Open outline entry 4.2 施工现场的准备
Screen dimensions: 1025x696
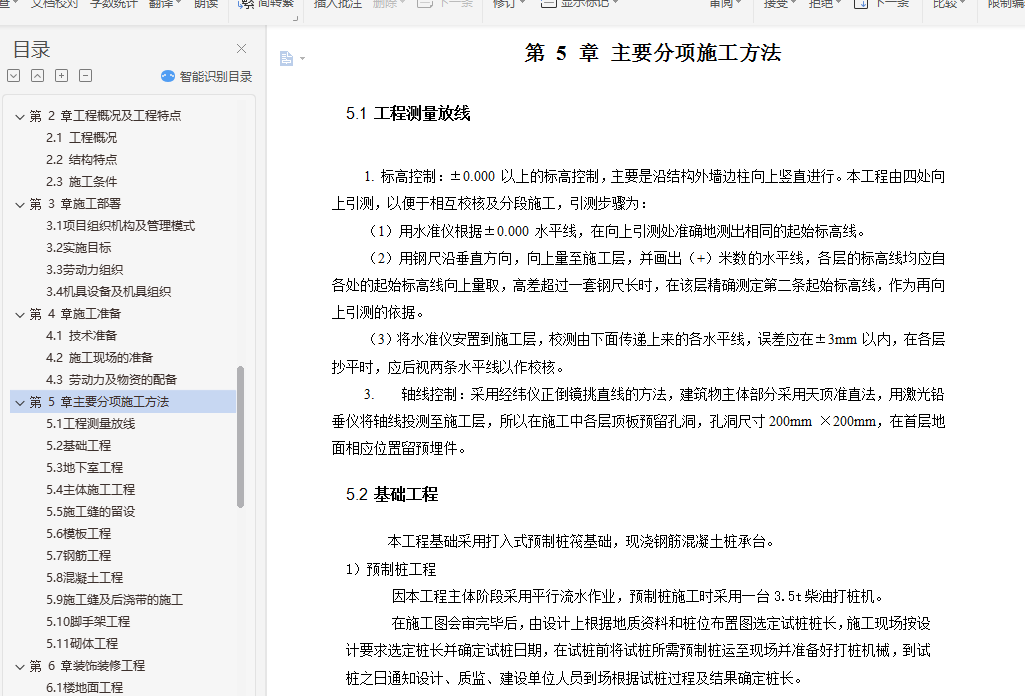tap(99, 357)
